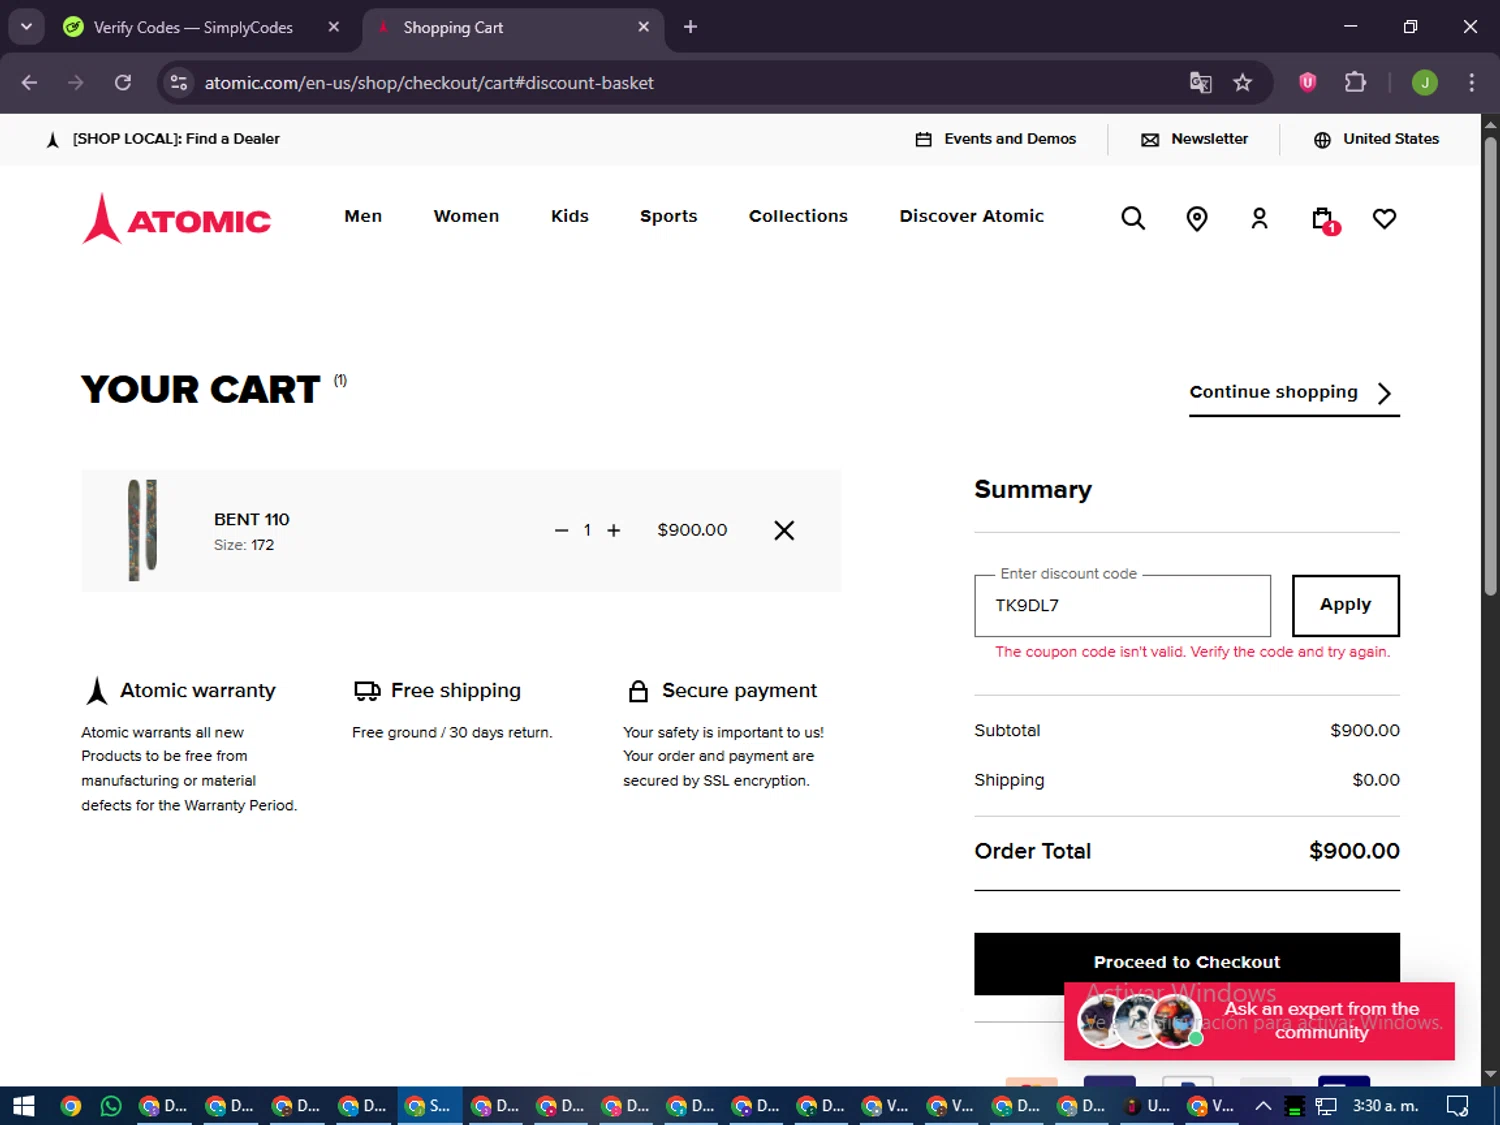Viewport: 1500px width, 1125px height.
Task: Open the Kids menu
Action: pyautogui.click(x=570, y=216)
